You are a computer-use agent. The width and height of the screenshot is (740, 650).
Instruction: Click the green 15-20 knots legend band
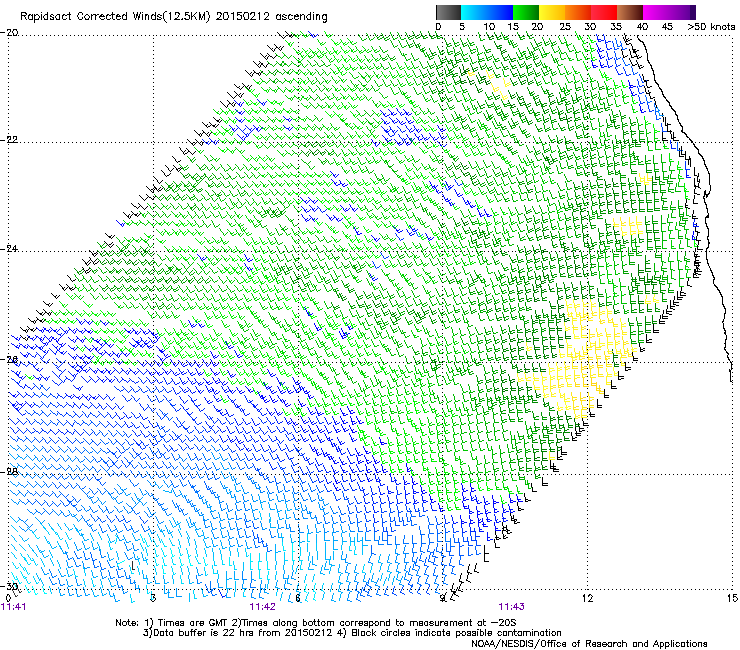pyautogui.click(x=526, y=12)
